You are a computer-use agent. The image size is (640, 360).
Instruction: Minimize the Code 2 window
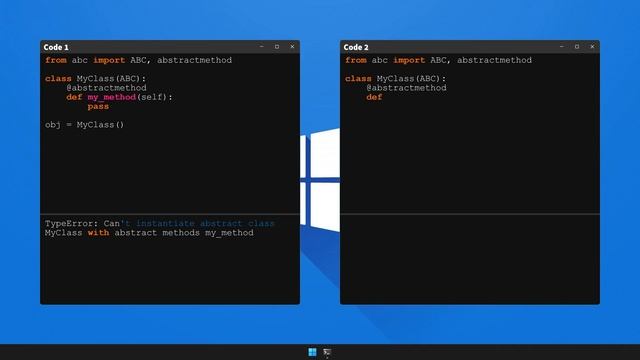click(562, 47)
